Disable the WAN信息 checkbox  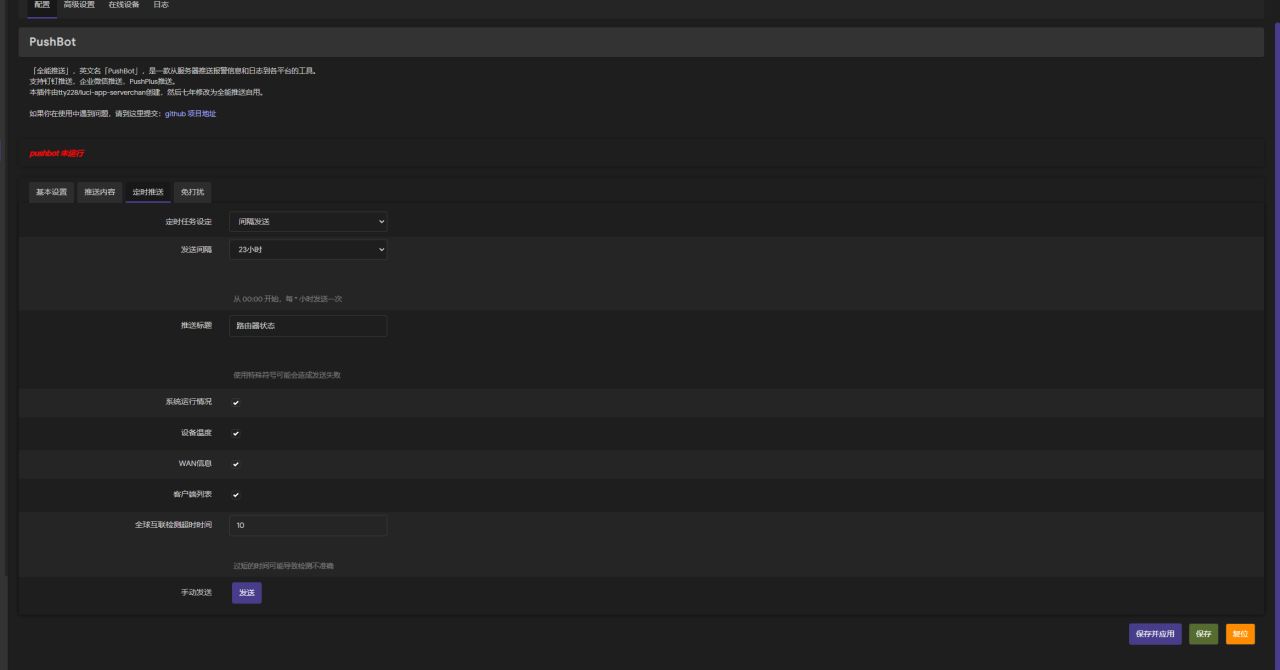[236, 464]
